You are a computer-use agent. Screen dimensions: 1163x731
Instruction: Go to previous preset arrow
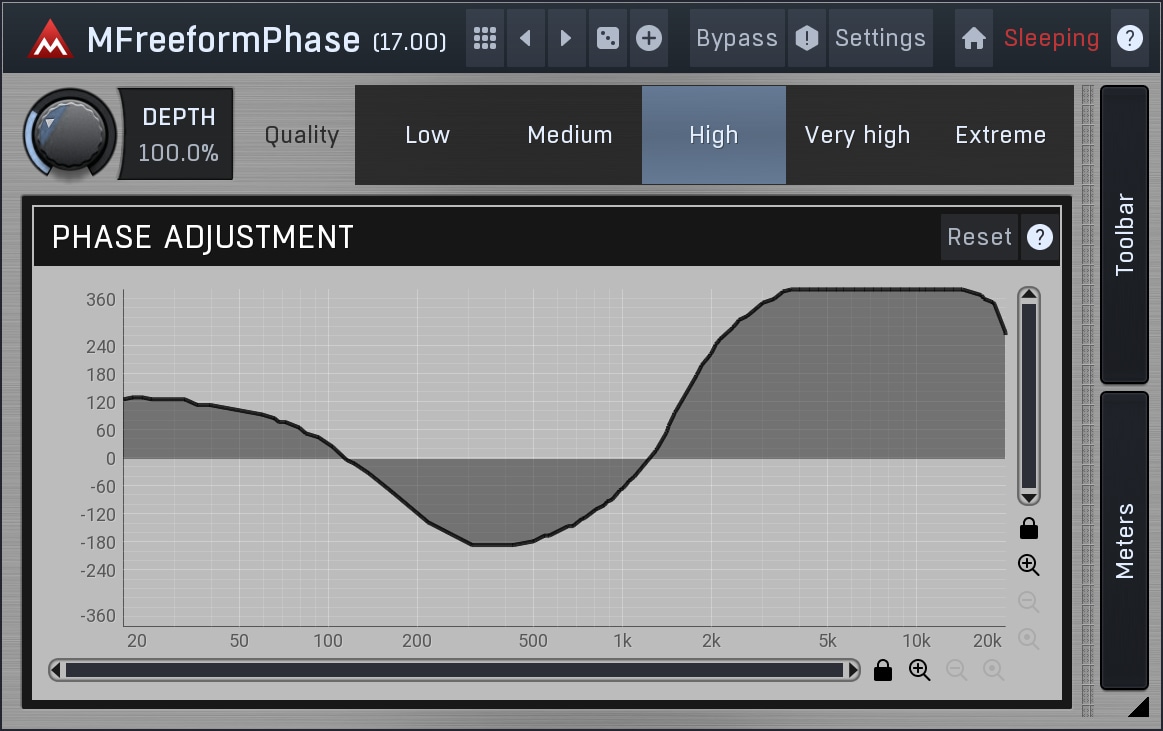525,39
